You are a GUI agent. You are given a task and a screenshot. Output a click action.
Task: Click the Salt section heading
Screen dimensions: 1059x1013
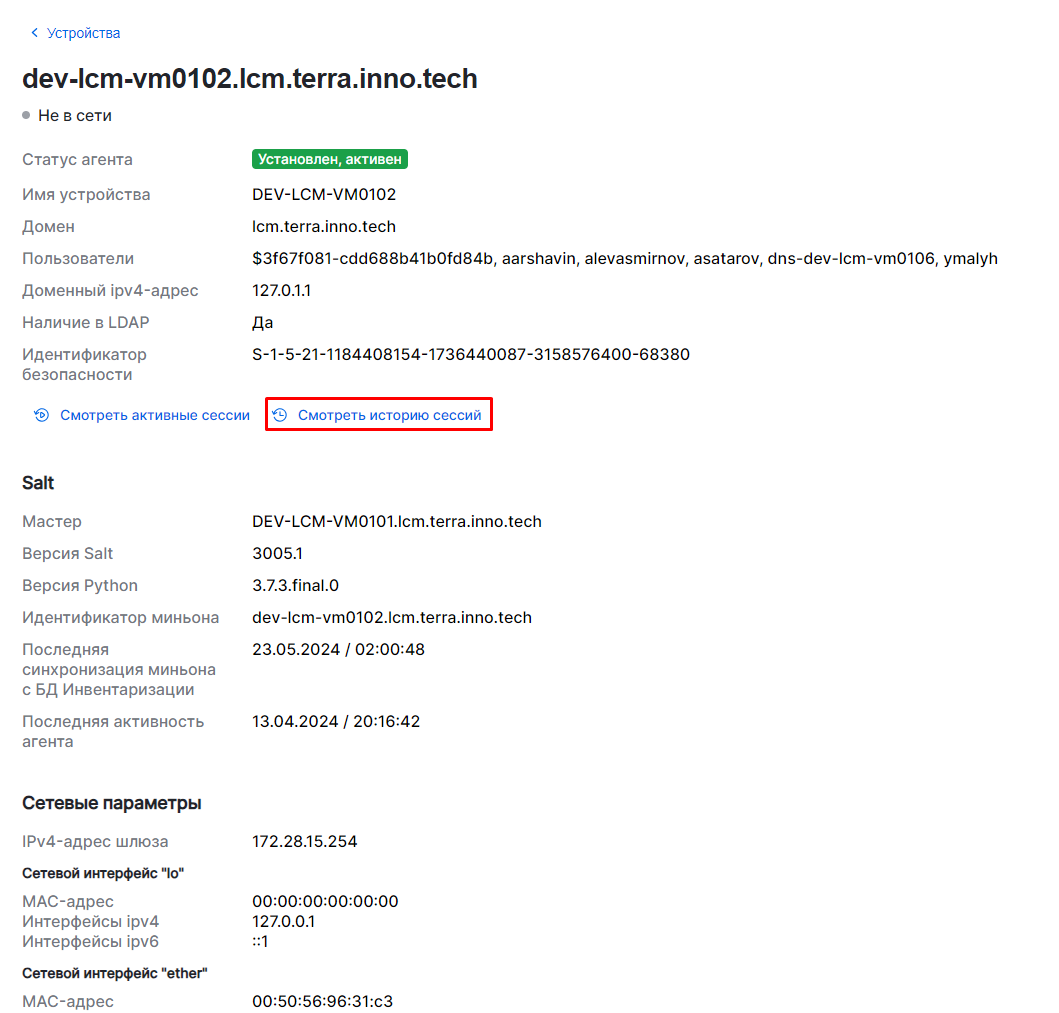coord(38,483)
